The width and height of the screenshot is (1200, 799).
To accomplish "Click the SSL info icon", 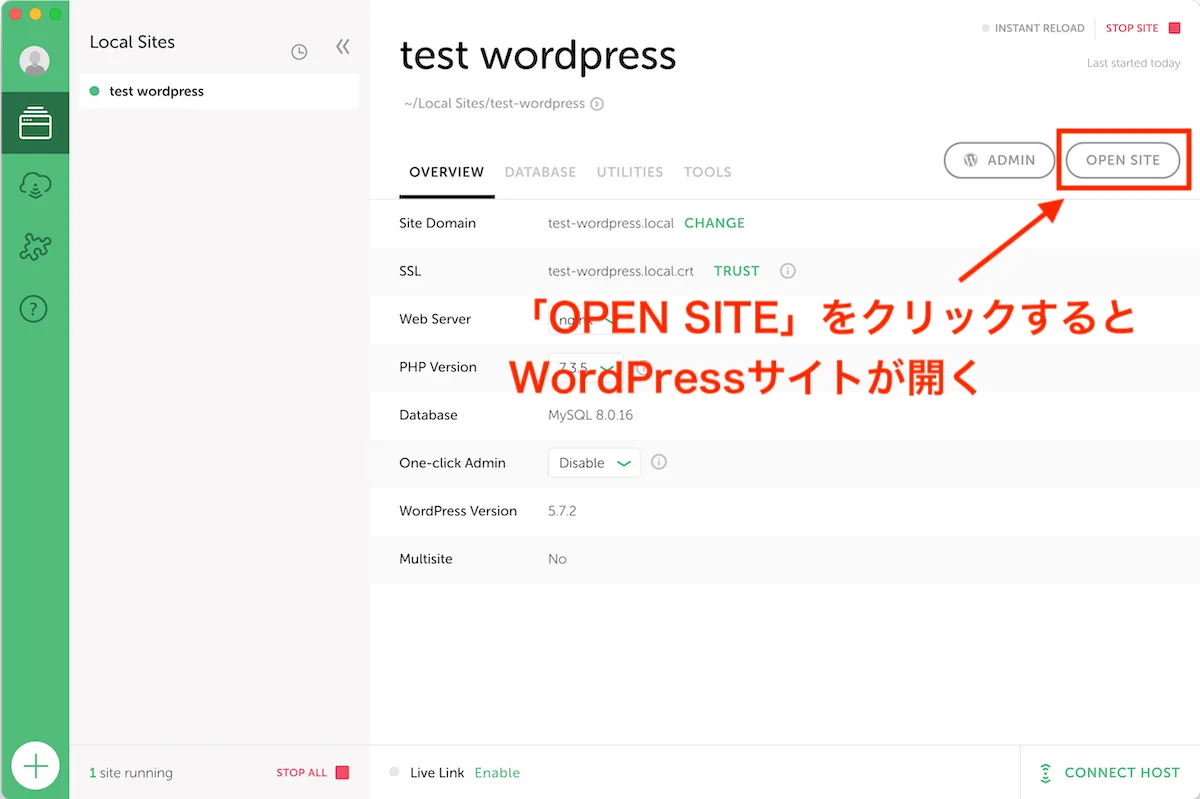I will tap(787, 271).
